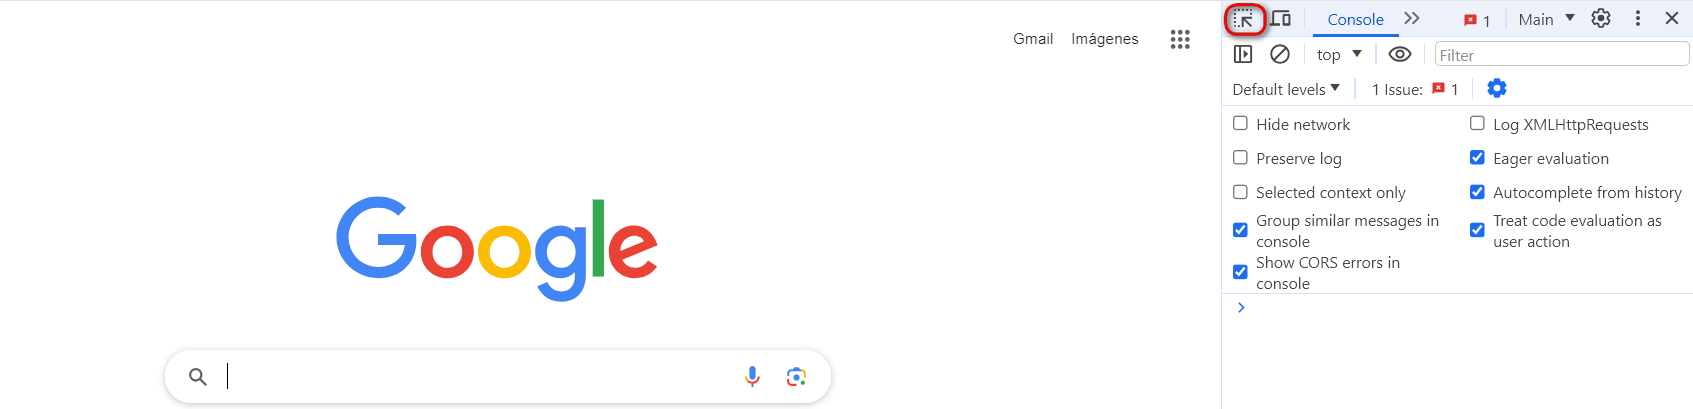Switch to the Console tab
Screen dimensions: 1693x409
click(x=1355, y=19)
